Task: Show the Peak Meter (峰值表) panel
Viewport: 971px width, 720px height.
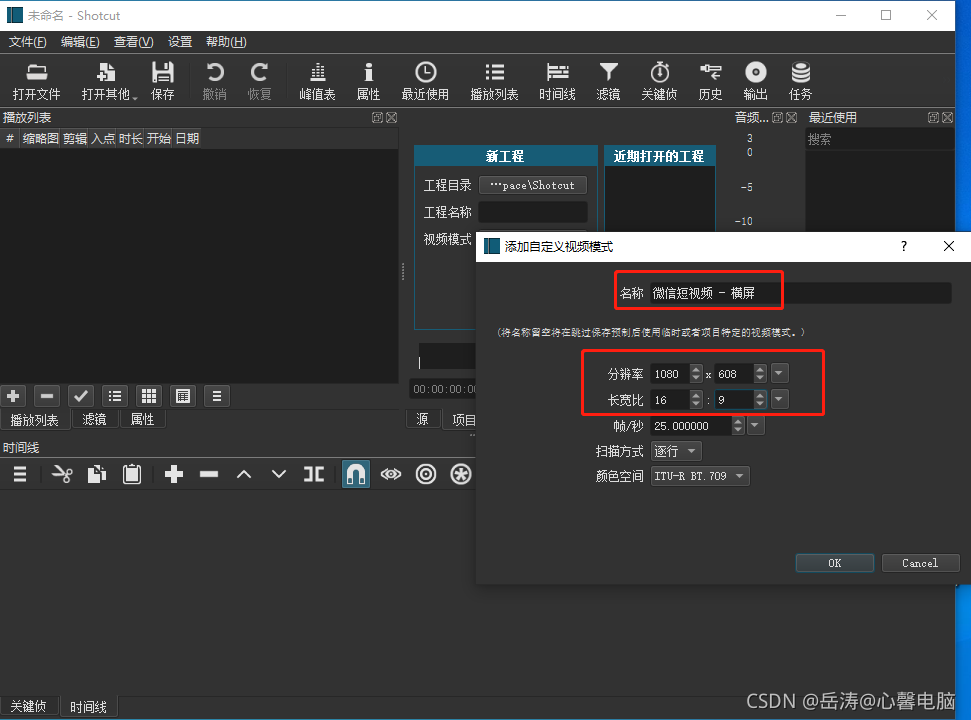Action: [317, 81]
